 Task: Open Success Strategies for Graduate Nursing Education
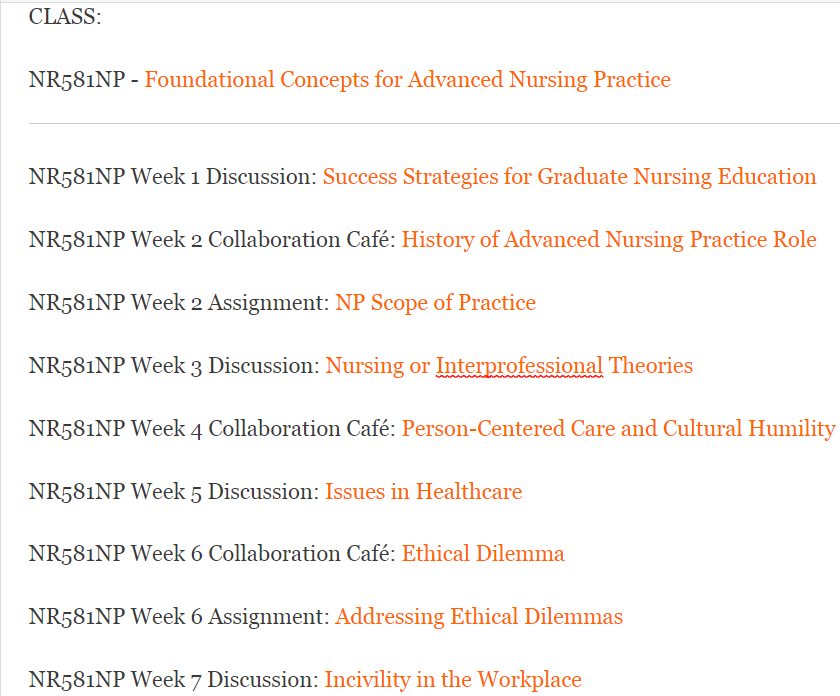(569, 177)
